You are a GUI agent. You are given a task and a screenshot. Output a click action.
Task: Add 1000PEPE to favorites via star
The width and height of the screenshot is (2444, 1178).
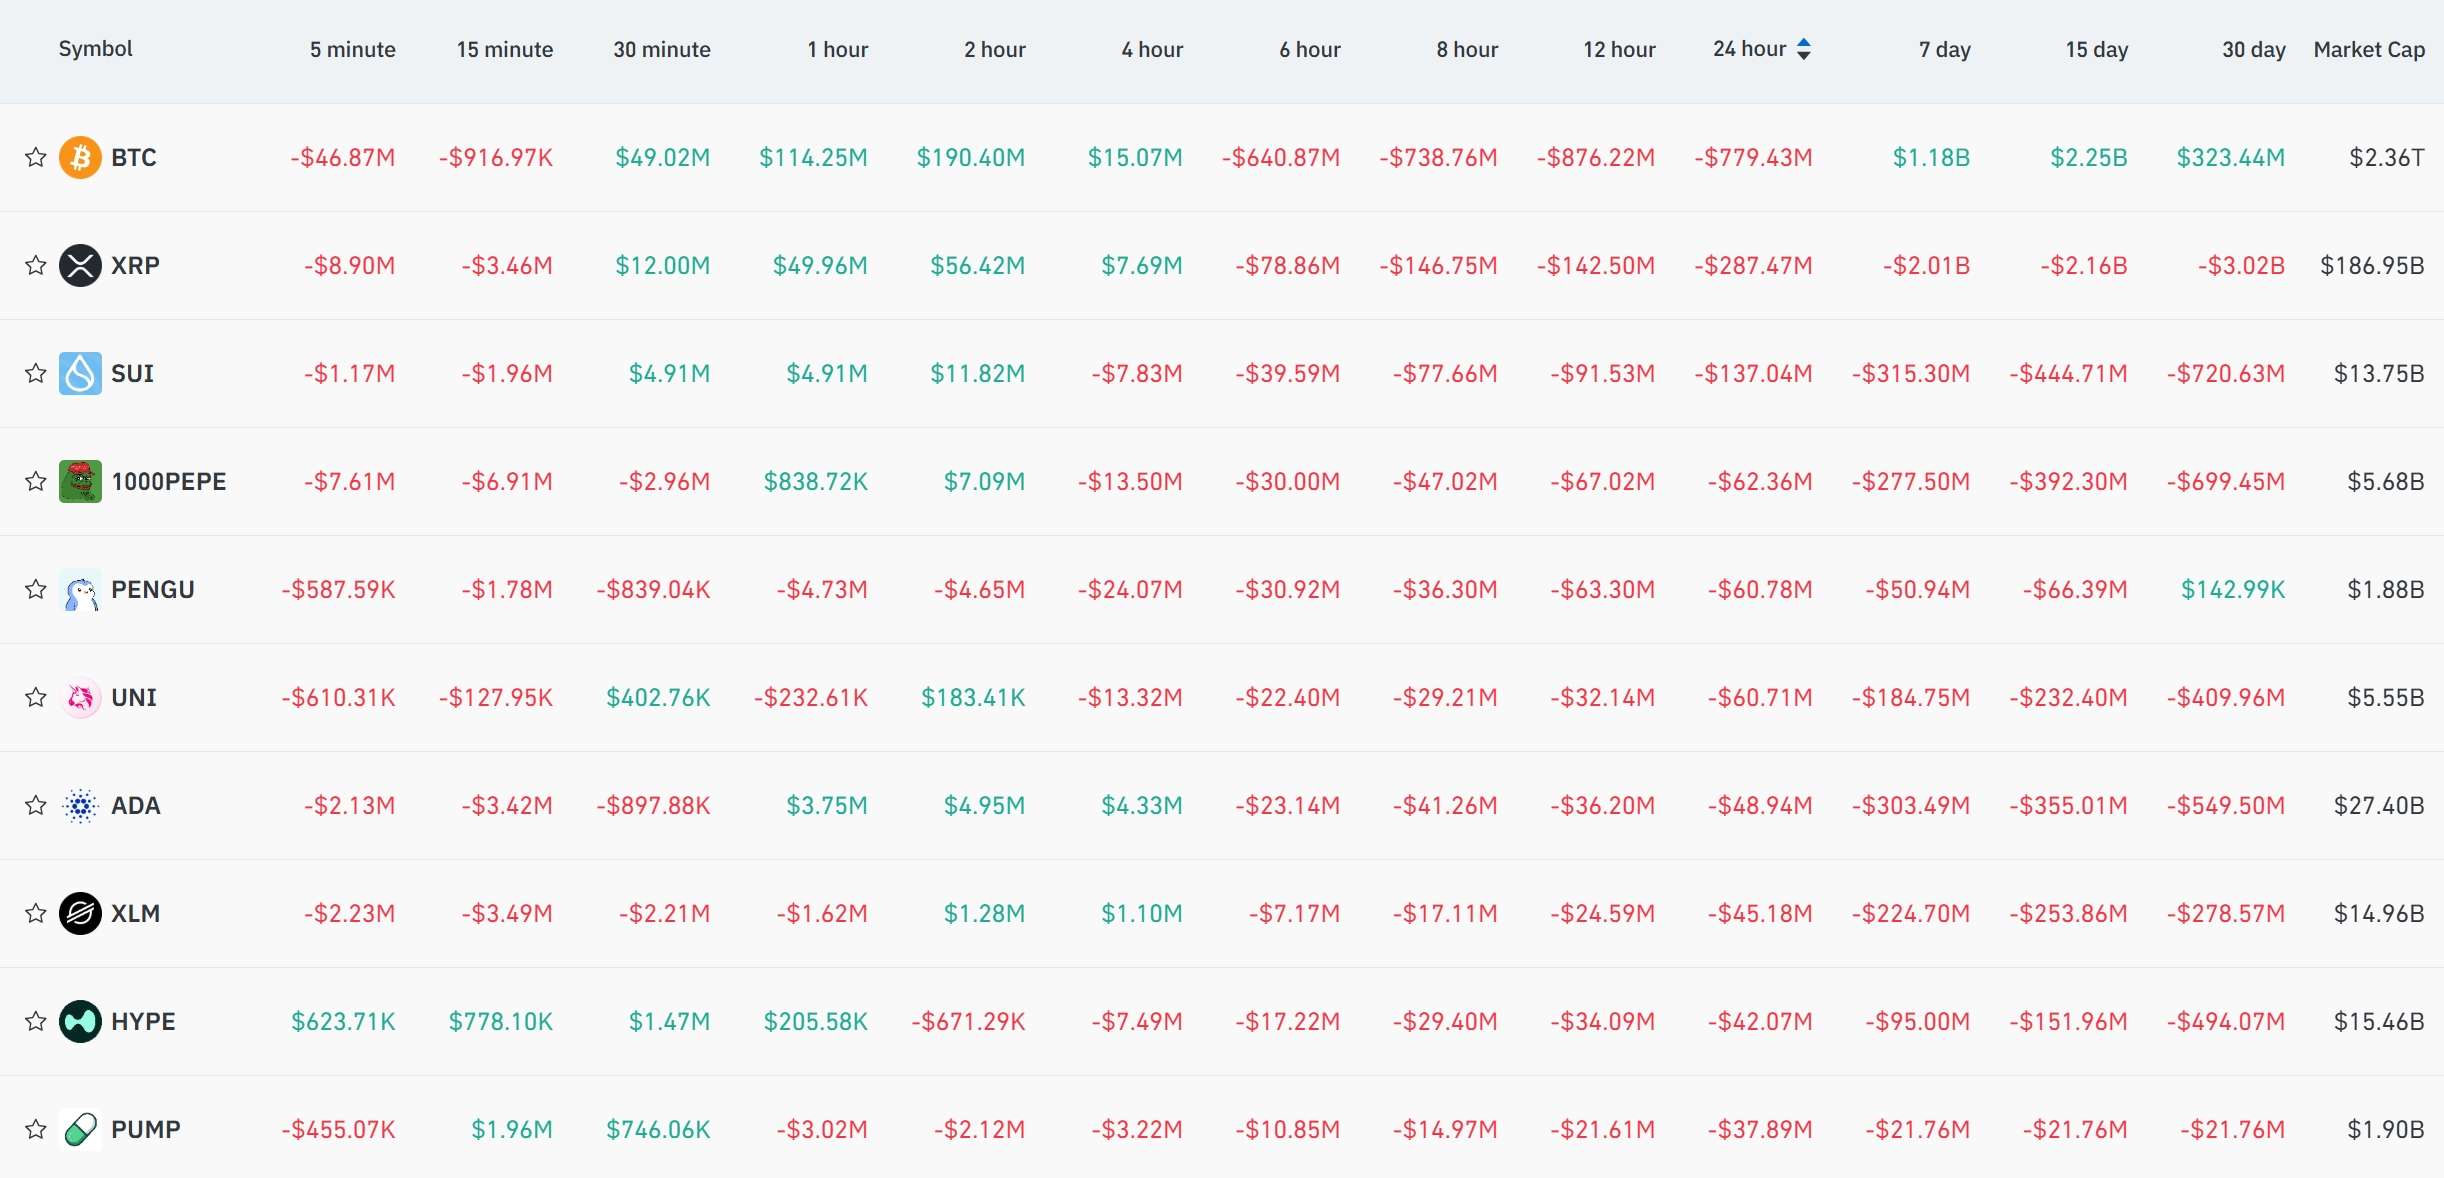36,481
